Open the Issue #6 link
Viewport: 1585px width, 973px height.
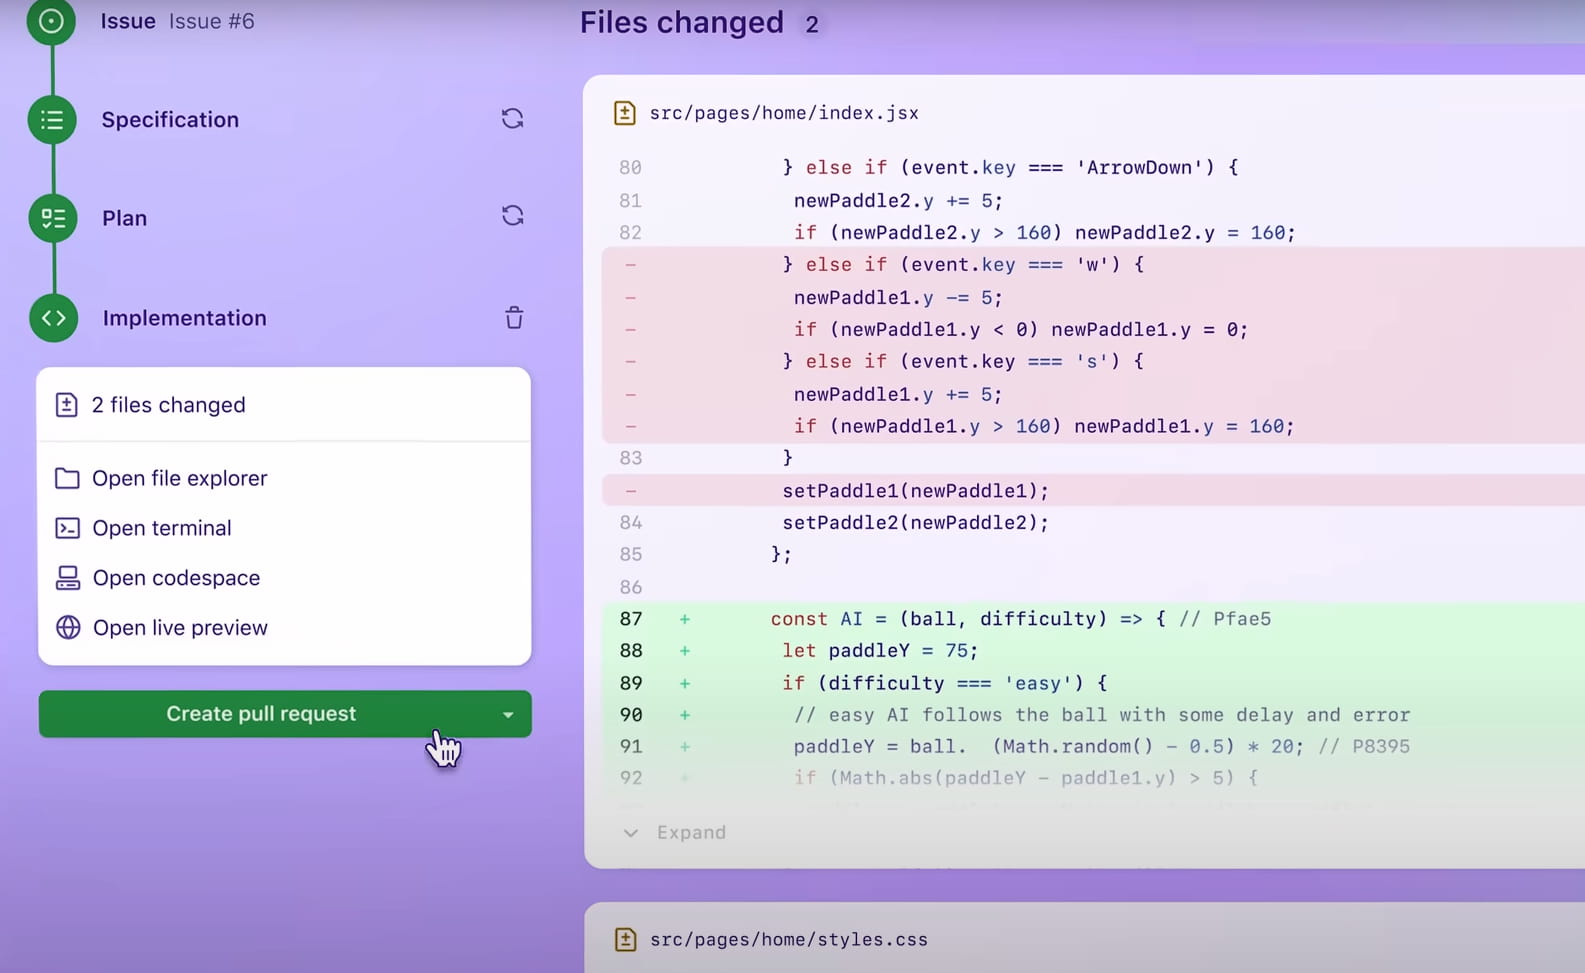point(211,21)
